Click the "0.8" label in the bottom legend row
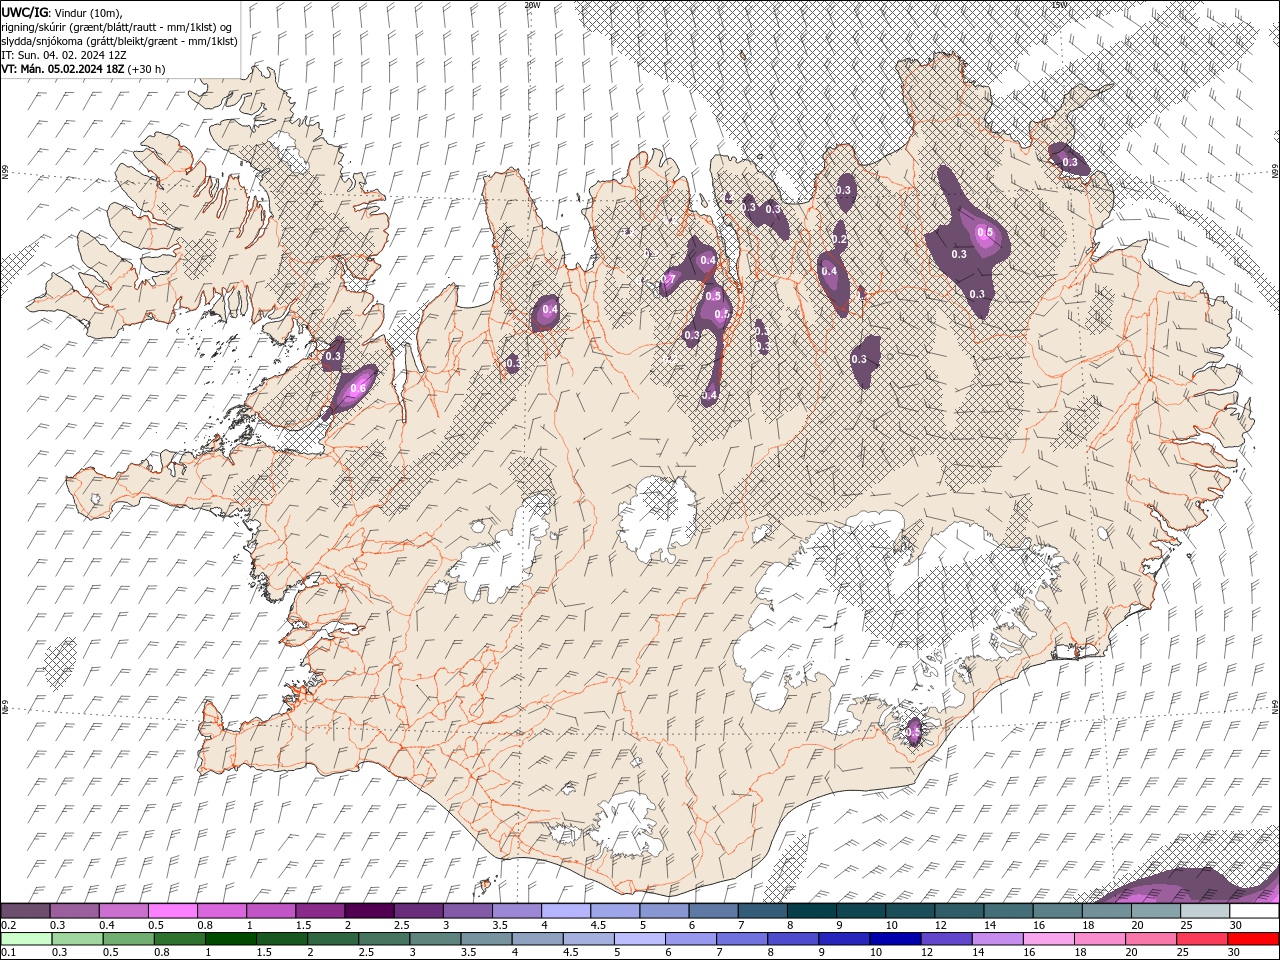Image resolution: width=1280 pixels, height=960 pixels. pos(161,953)
